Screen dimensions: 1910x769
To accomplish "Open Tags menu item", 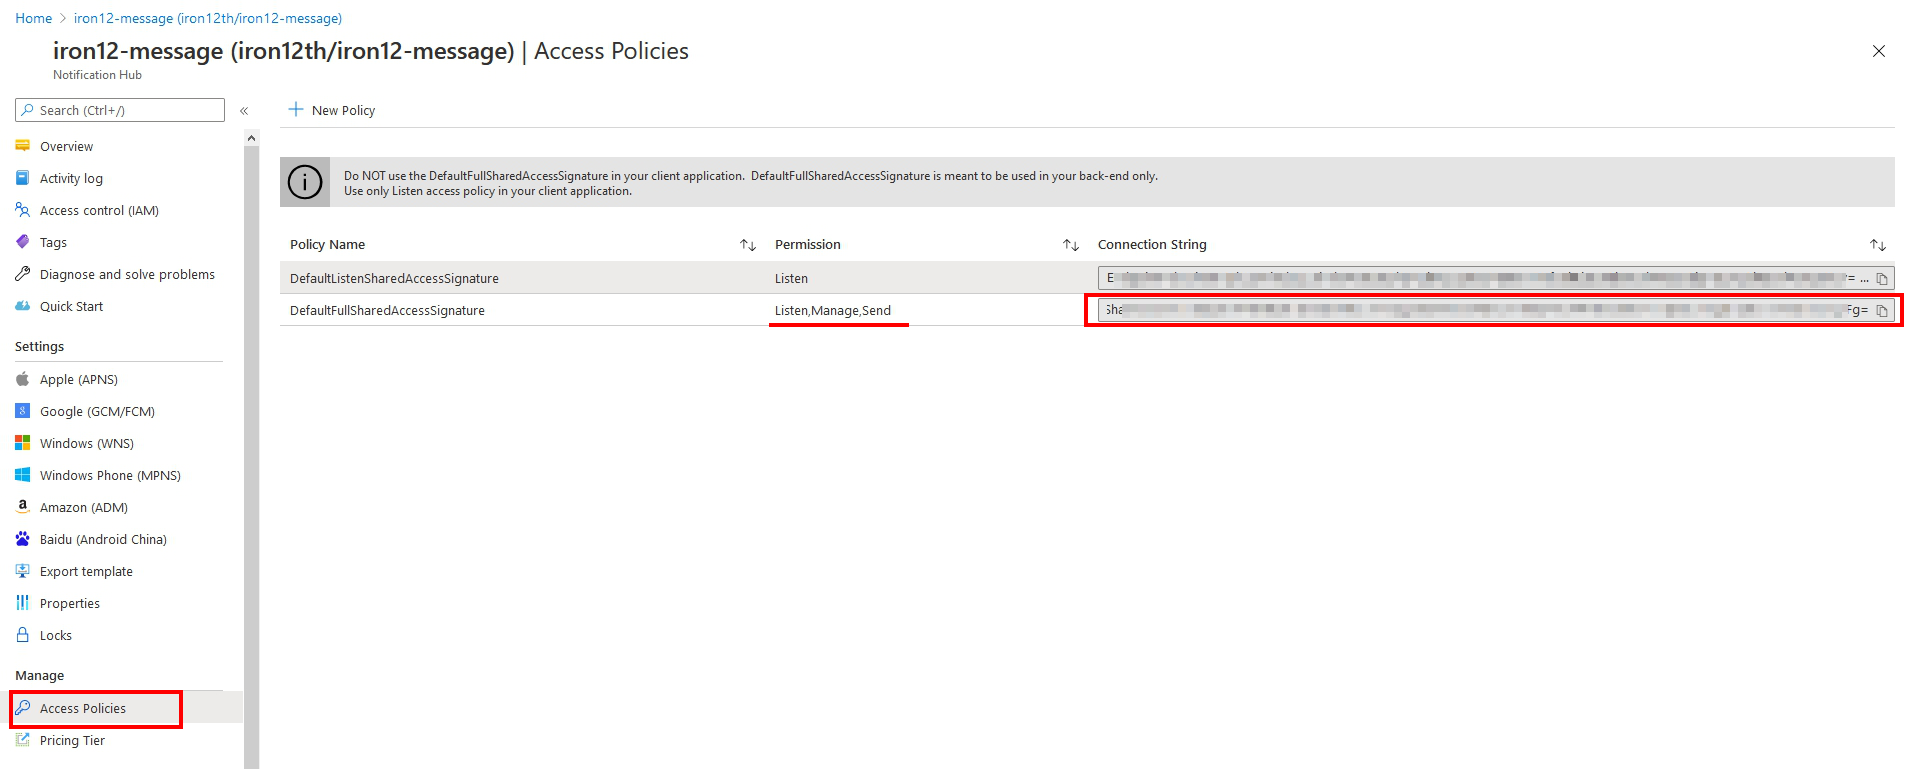I will [53, 242].
